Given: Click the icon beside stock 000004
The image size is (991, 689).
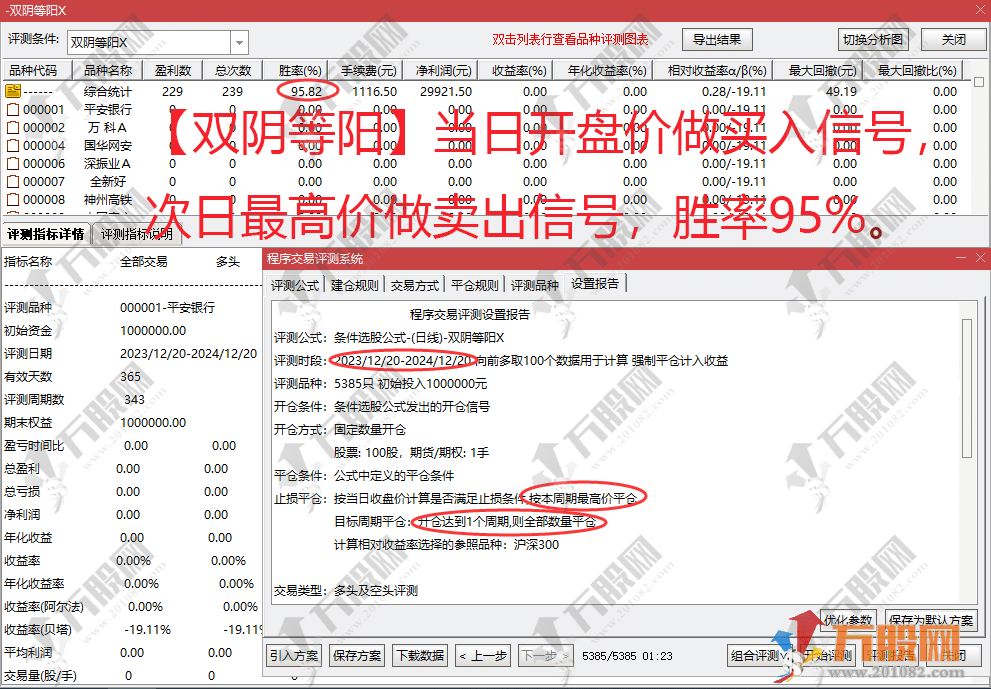Looking at the screenshot, I should 13,146.
